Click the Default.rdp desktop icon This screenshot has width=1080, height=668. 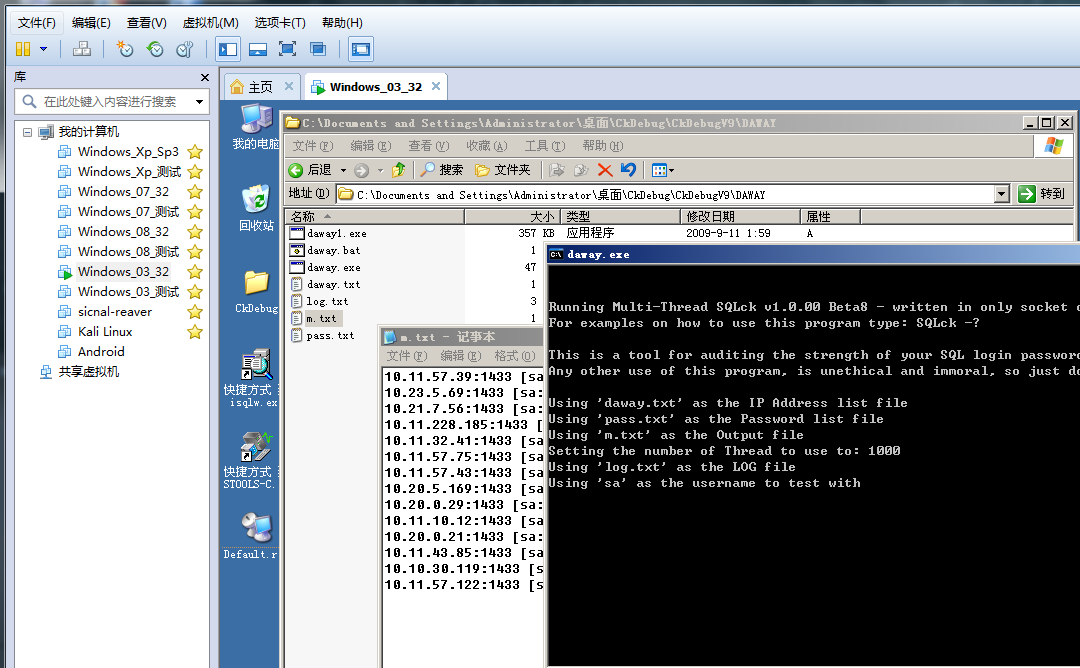tap(251, 536)
